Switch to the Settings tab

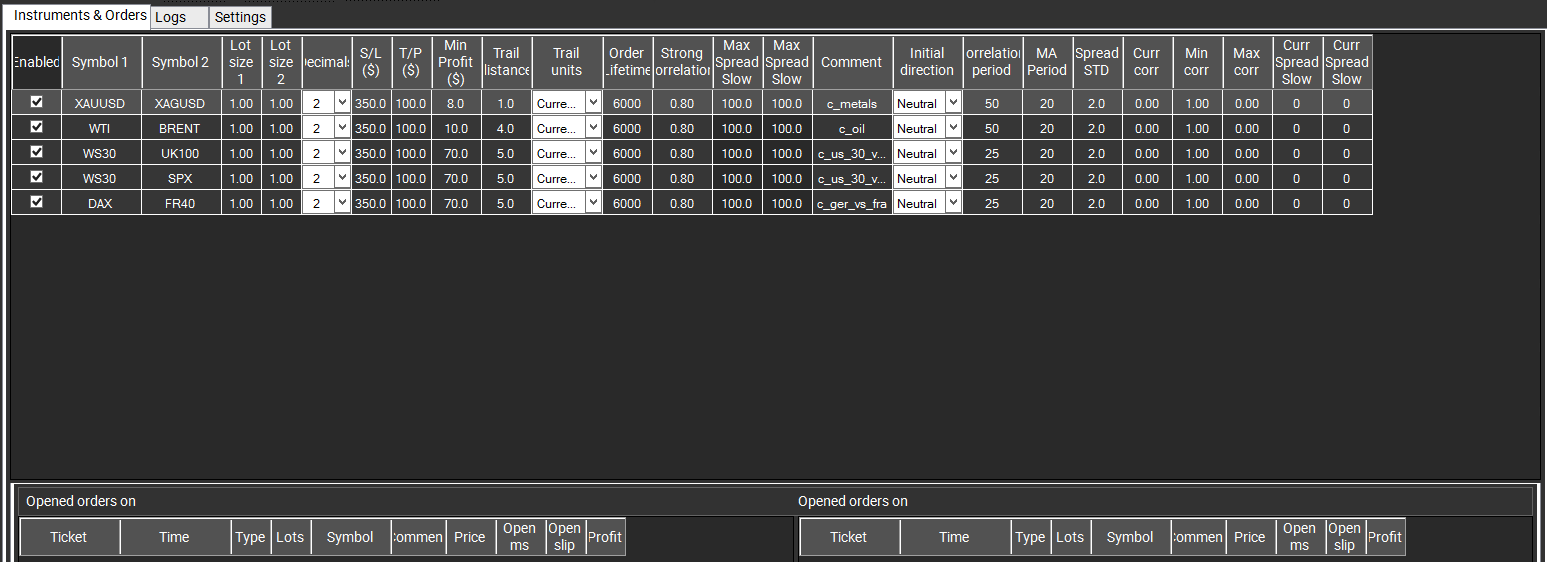(x=240, y=17)
